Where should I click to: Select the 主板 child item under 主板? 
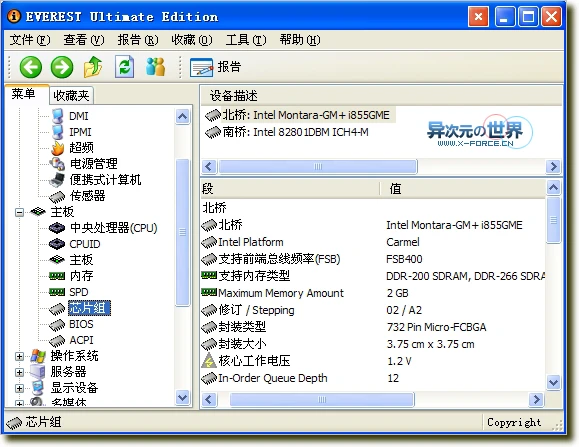(x=81, y=260)
